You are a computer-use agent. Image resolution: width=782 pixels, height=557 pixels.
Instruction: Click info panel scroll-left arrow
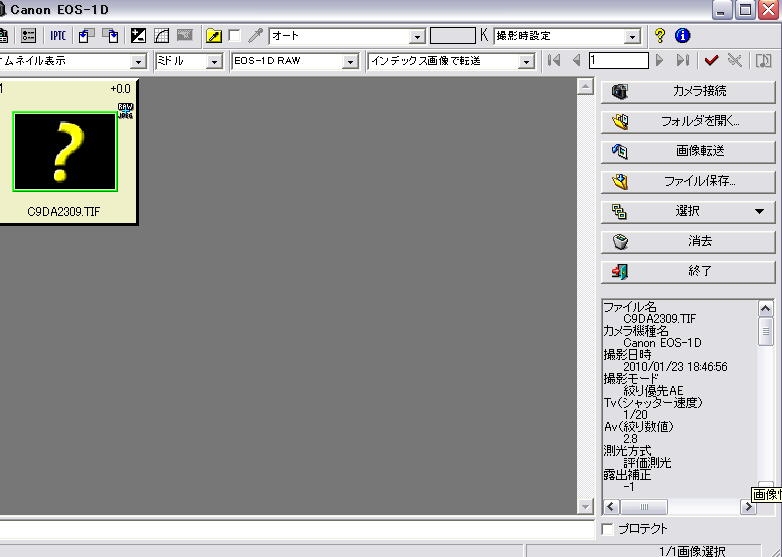611,507
